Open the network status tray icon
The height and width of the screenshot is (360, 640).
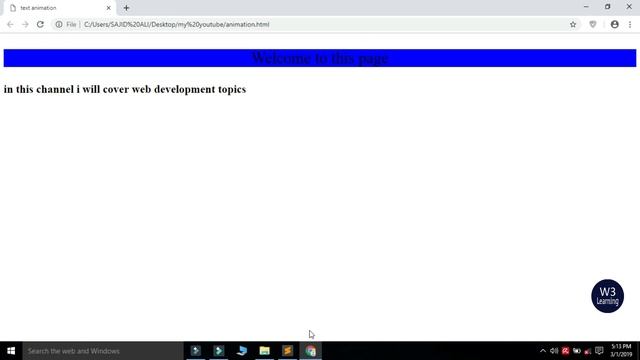click(x=588, y=351)
